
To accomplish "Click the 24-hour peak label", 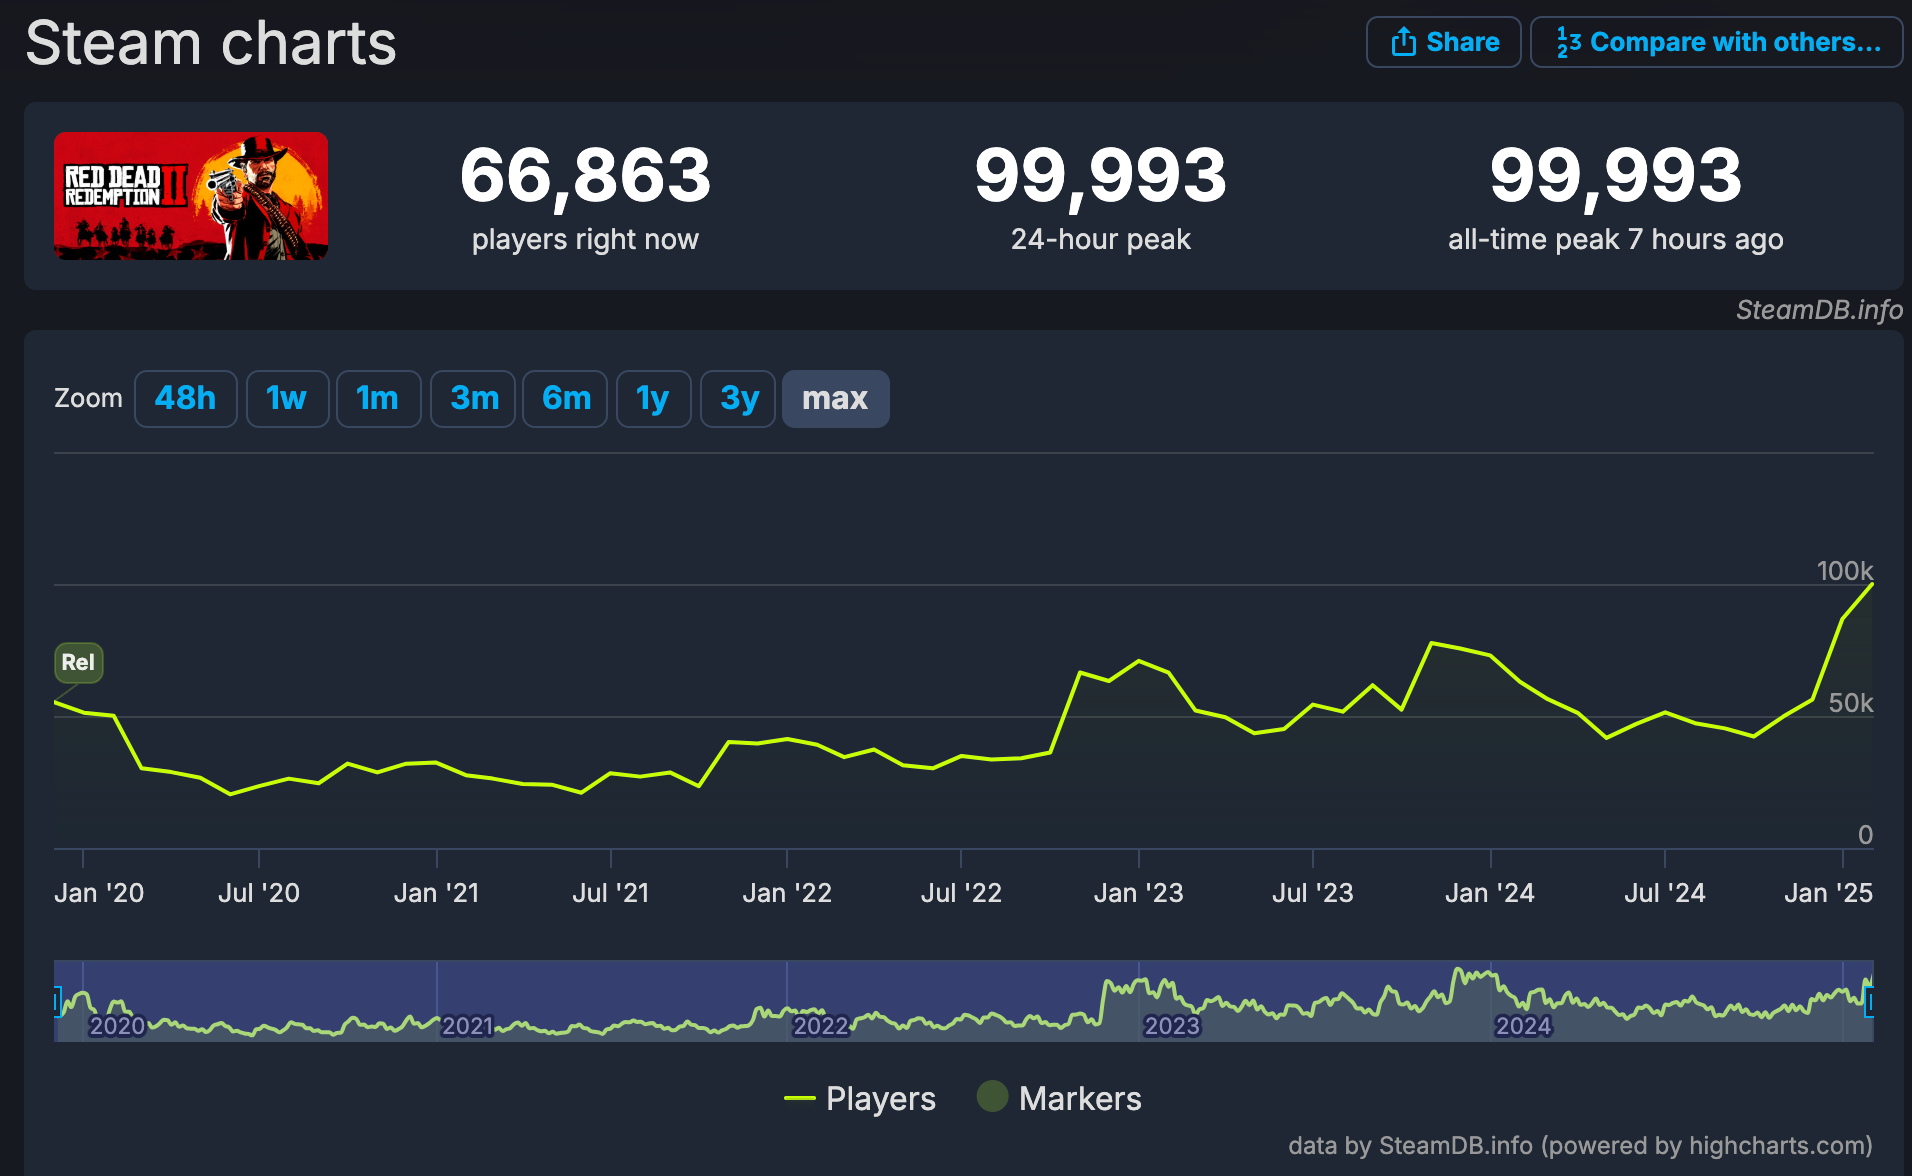I will point(1100,239).
